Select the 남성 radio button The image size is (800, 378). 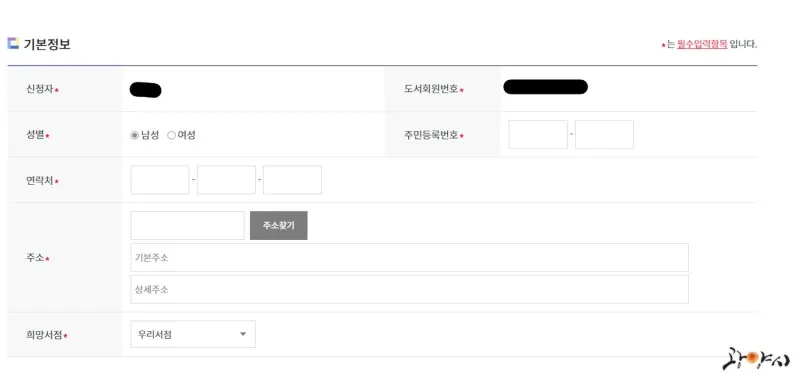tap(135, 135)
